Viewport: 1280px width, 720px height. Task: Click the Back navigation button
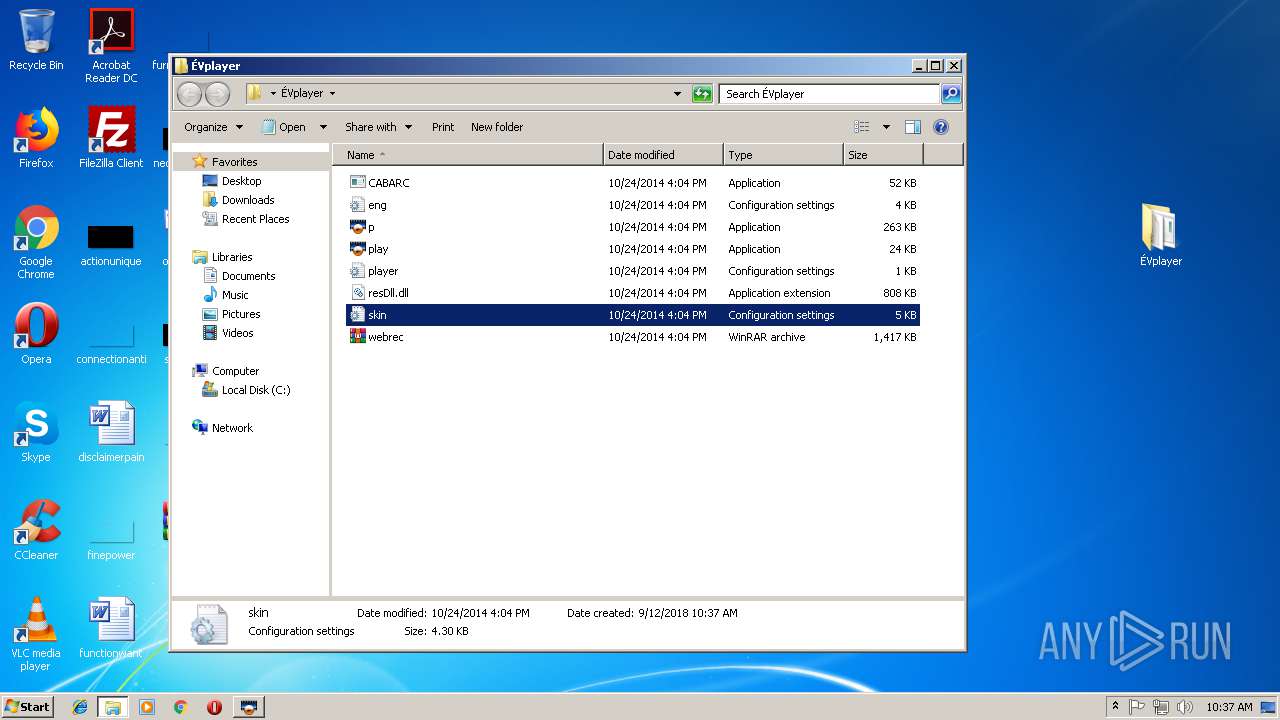tap(189, 94)
